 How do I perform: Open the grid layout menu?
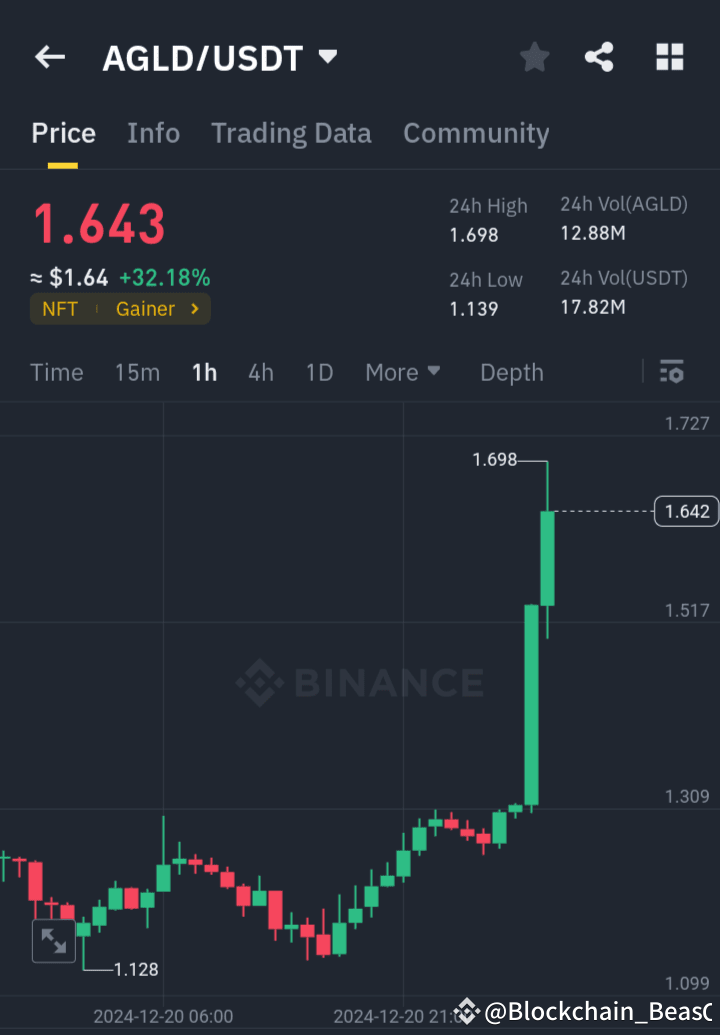coord(669,57)
